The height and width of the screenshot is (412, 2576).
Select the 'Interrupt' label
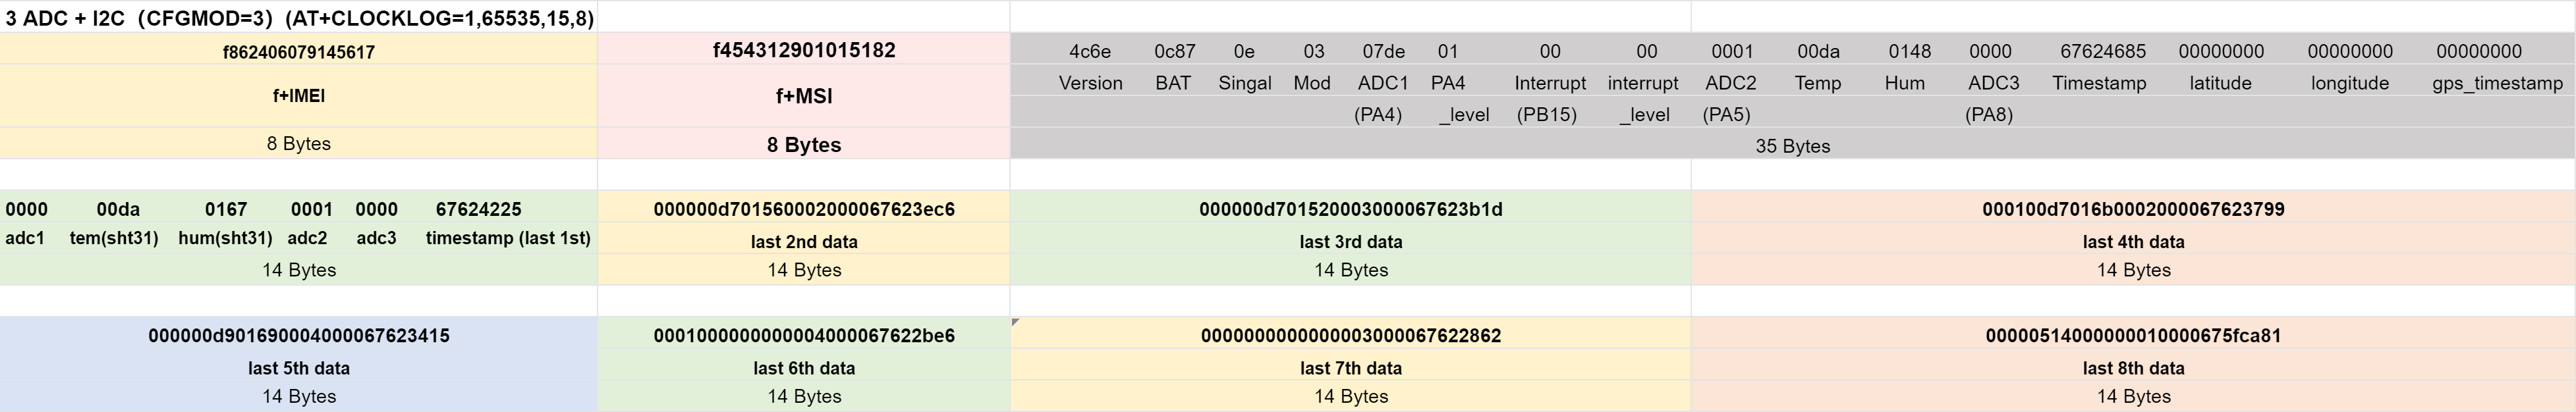click(1550, 83)
